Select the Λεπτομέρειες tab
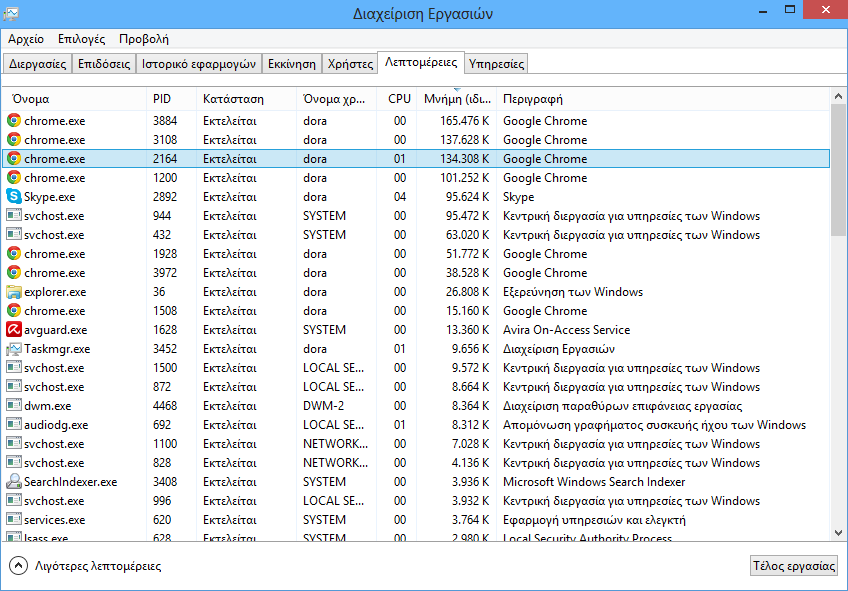The height and width of the screenshot is (591, 848). click(421, 62)
